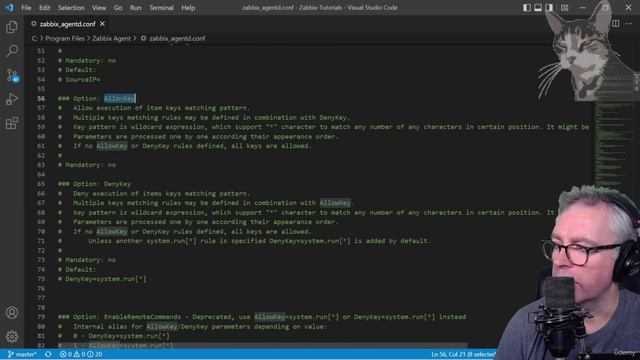Click 'Unless another system.run[*] rule' comment line

(244, 241)
